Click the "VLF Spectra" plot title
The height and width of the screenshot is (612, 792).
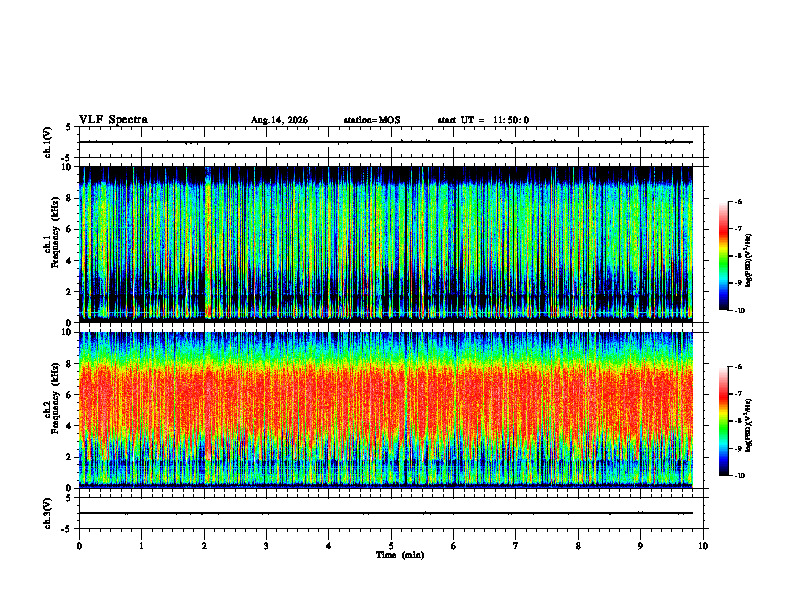(113, 120)
